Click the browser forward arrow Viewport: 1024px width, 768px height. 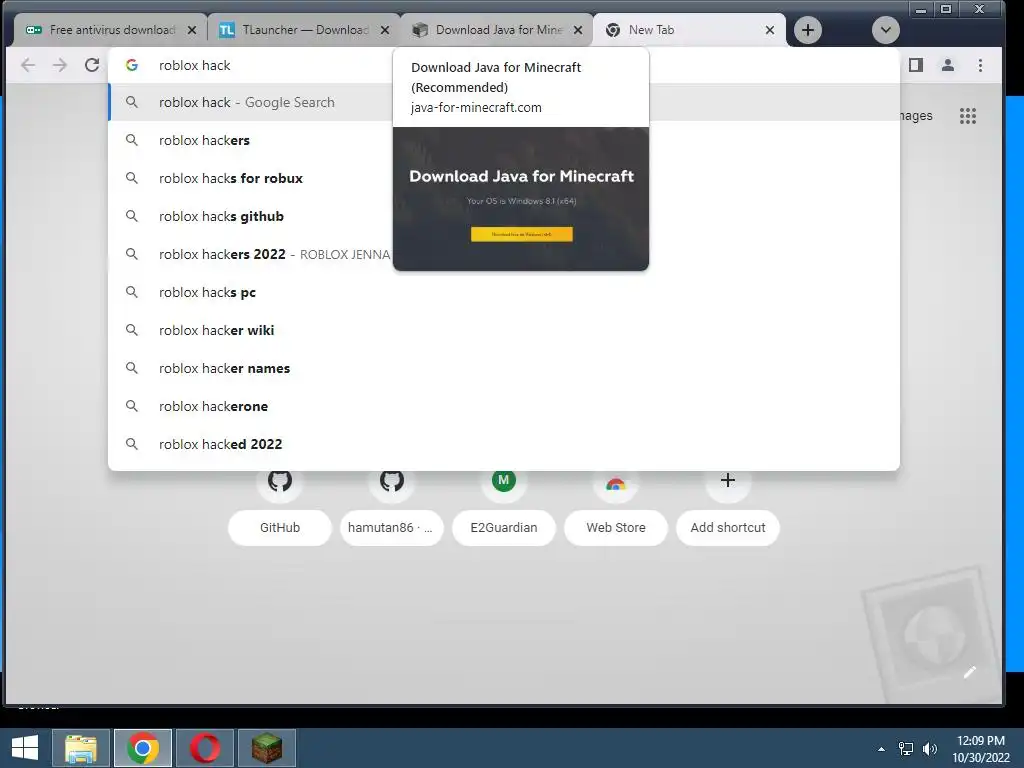[x=59, y=65]
